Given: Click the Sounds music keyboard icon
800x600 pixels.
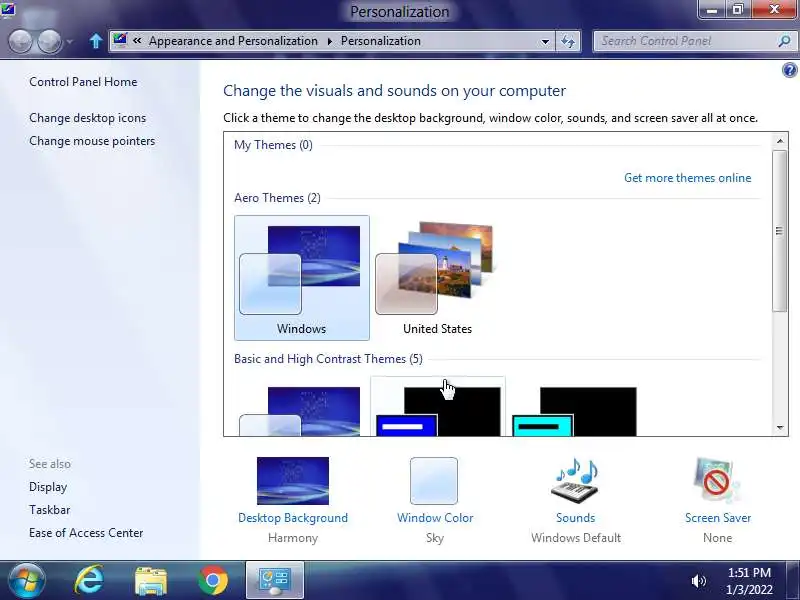Looking at the screenshot, I should point(576,481).
